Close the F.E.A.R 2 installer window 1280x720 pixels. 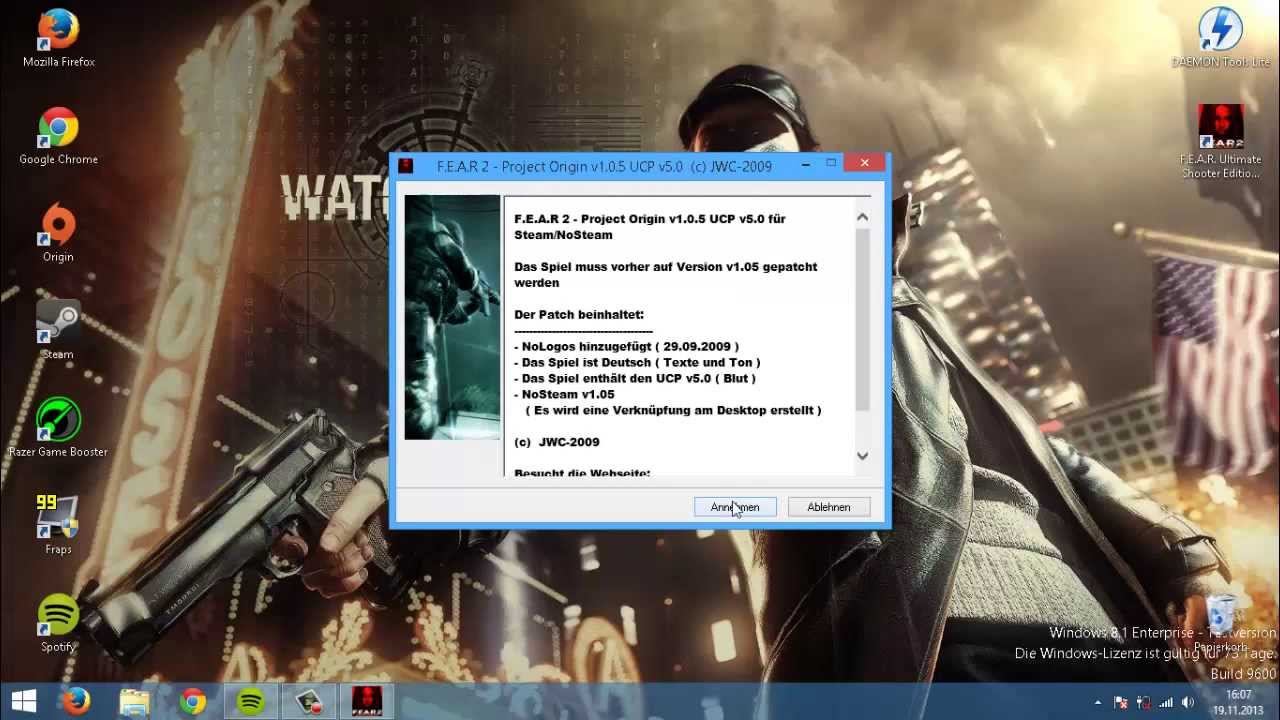(x=864, y=163)
